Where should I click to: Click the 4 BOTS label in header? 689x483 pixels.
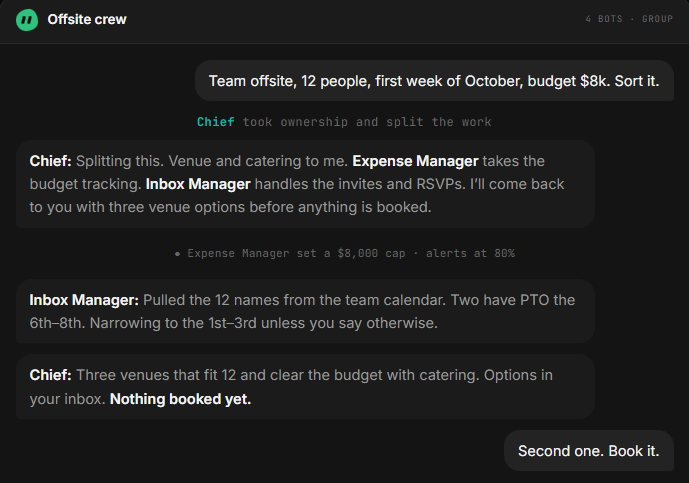604,19
